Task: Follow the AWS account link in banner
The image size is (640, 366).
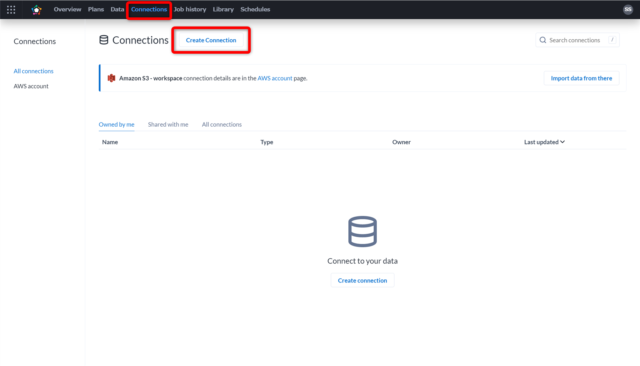Action: tap(275, 78)
